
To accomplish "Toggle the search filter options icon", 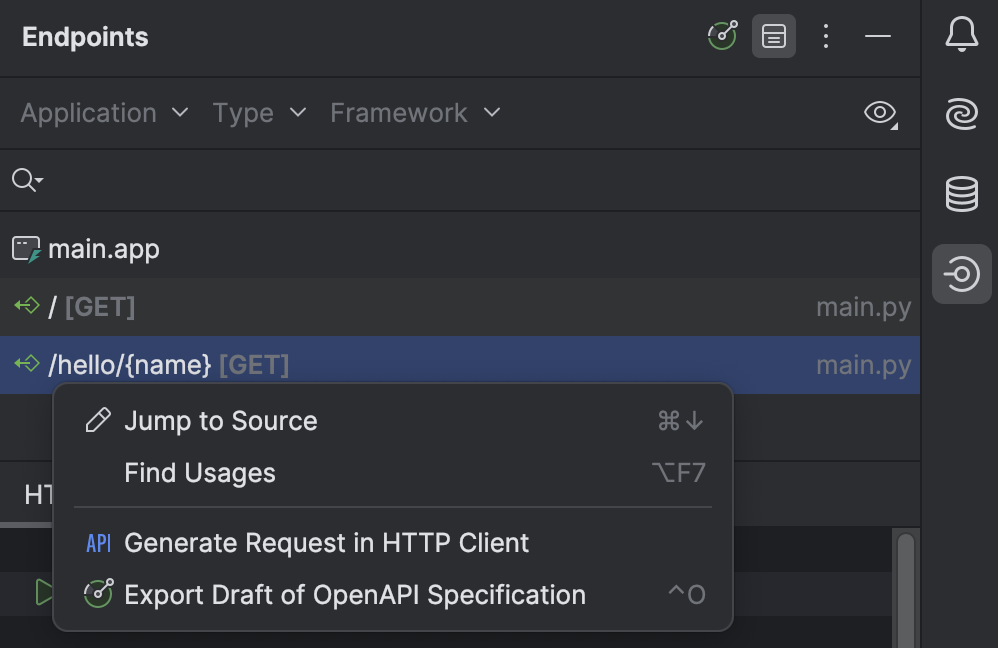I will click(25, 180).
